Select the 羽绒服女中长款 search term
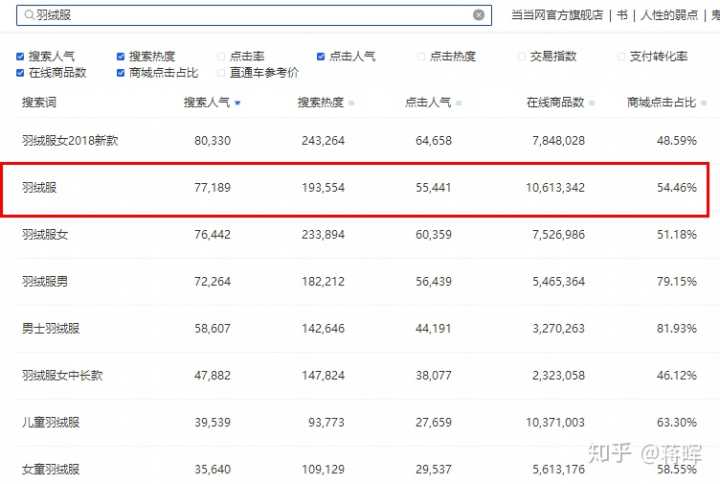Viewport: 720px width, 484px height. point(62,375)
